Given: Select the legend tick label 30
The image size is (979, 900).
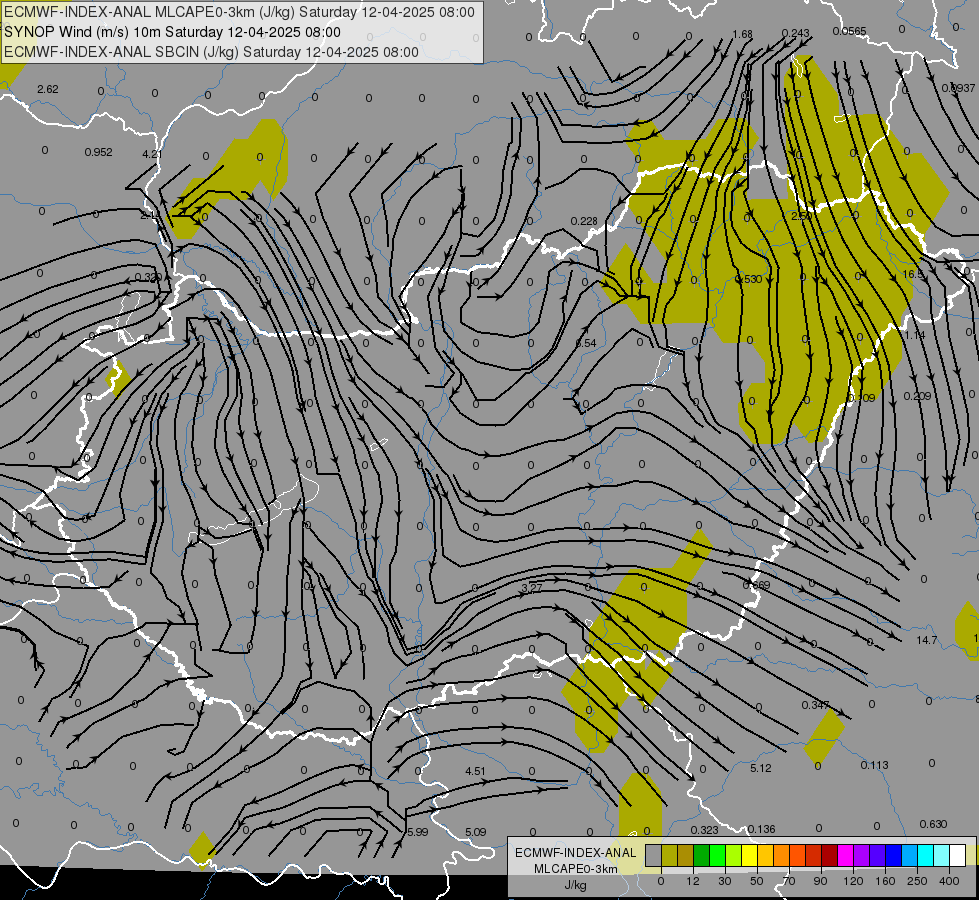Looking at the screenshot, I should tap(725, 881).
